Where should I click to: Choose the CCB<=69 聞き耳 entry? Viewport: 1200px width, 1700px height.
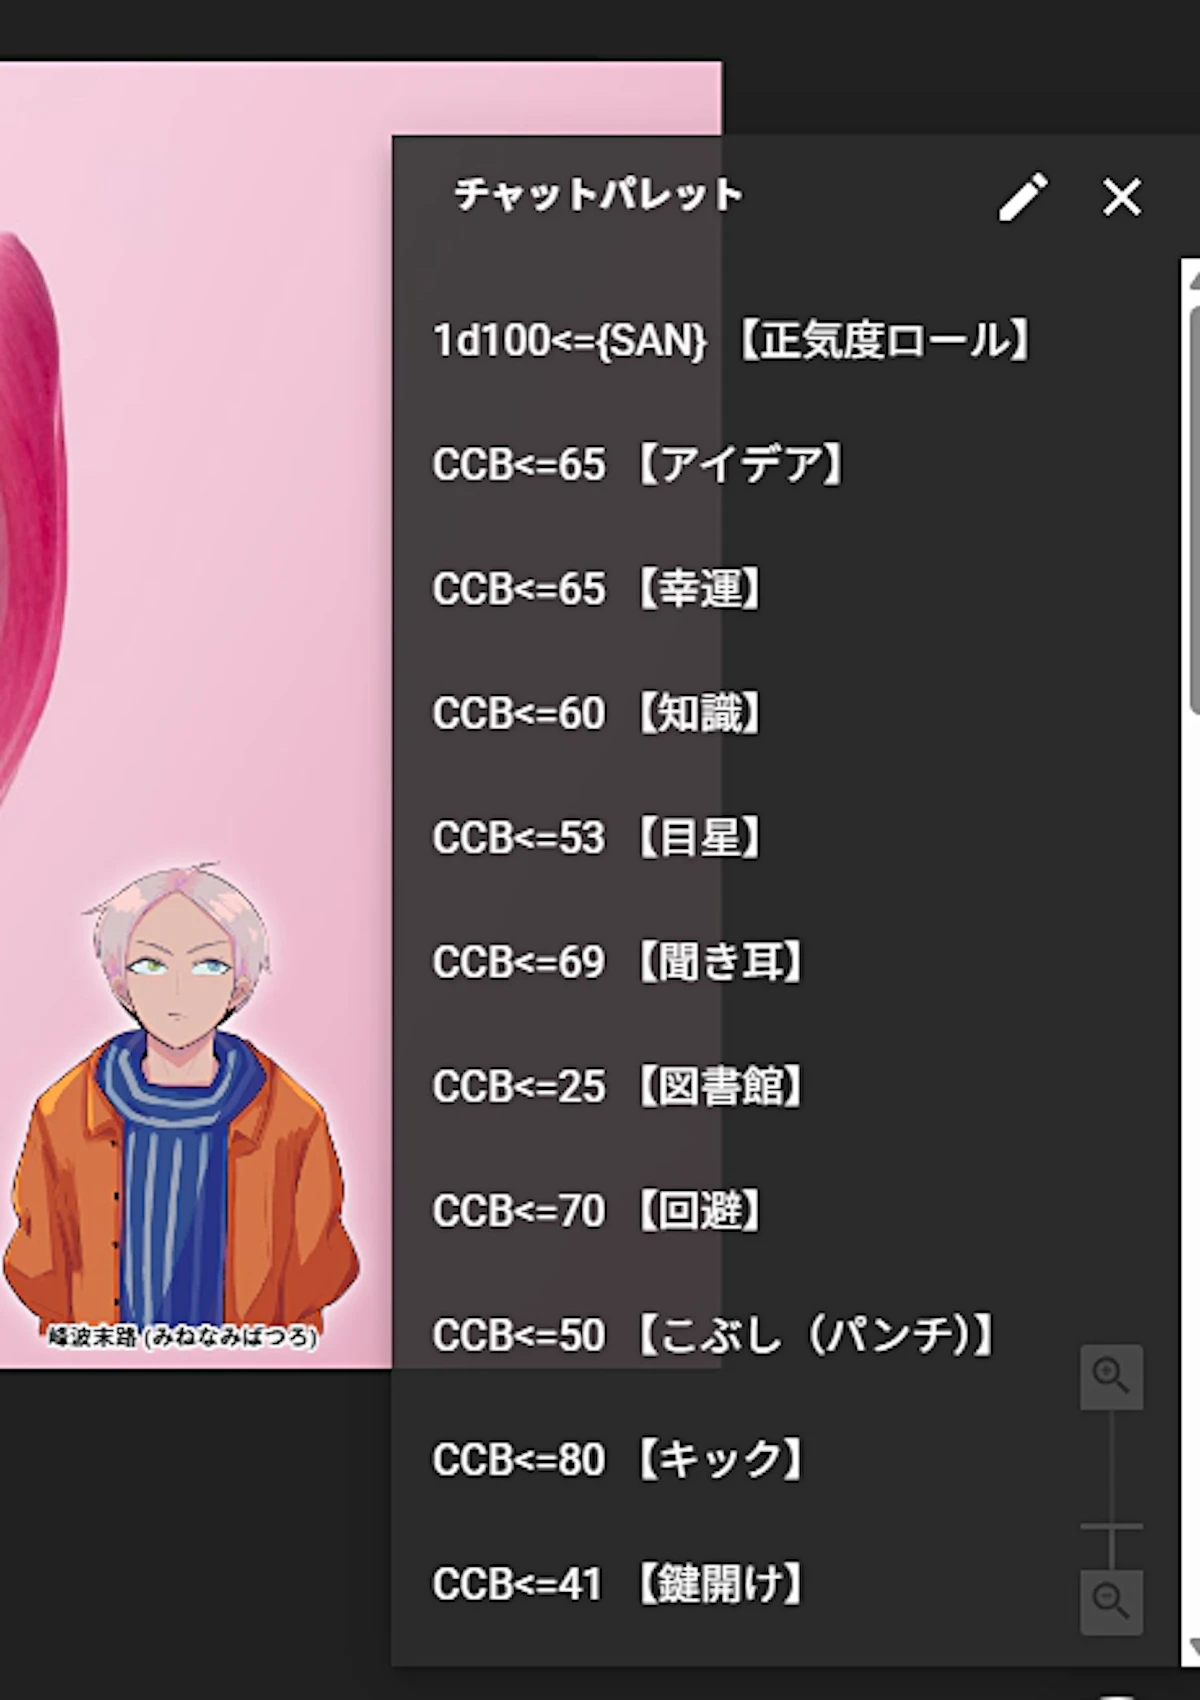tap(785, 962)
